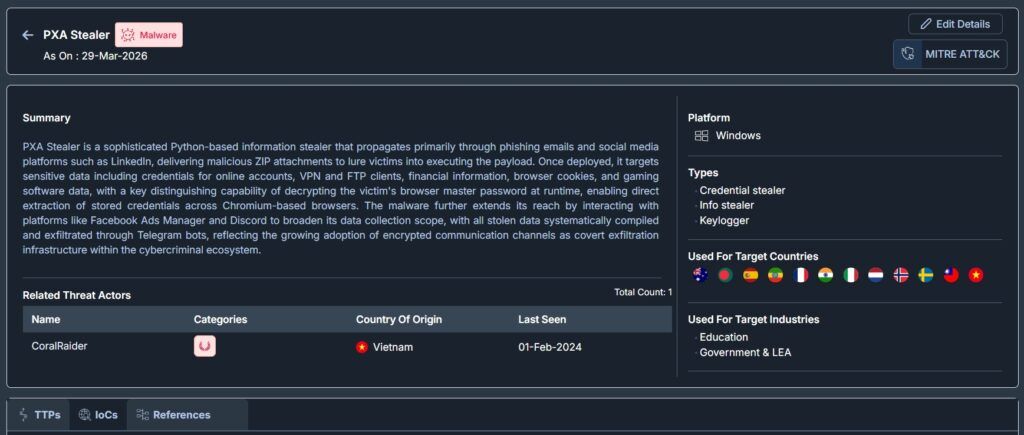Select the France flag in target countries
1024x435 pixels.
pos(801,275)
